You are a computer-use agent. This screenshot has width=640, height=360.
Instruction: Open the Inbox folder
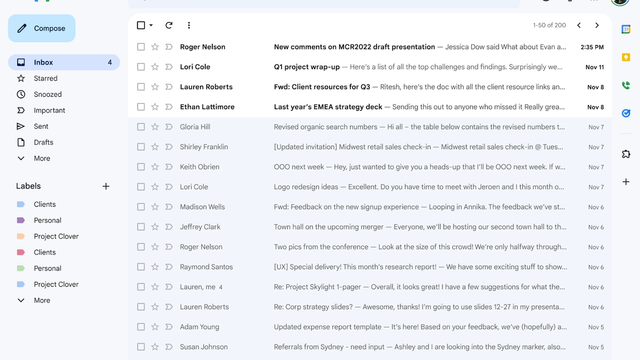(x=64, y=62)
